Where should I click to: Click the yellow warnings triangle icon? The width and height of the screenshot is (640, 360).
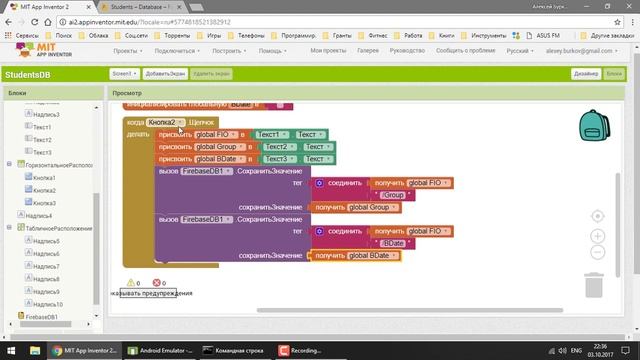click(131, 282)
